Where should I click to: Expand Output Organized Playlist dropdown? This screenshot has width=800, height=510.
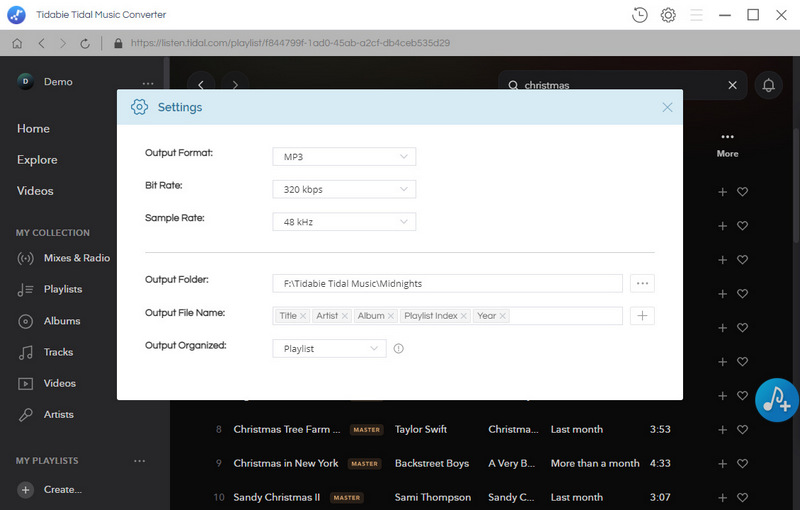(329, 348)
